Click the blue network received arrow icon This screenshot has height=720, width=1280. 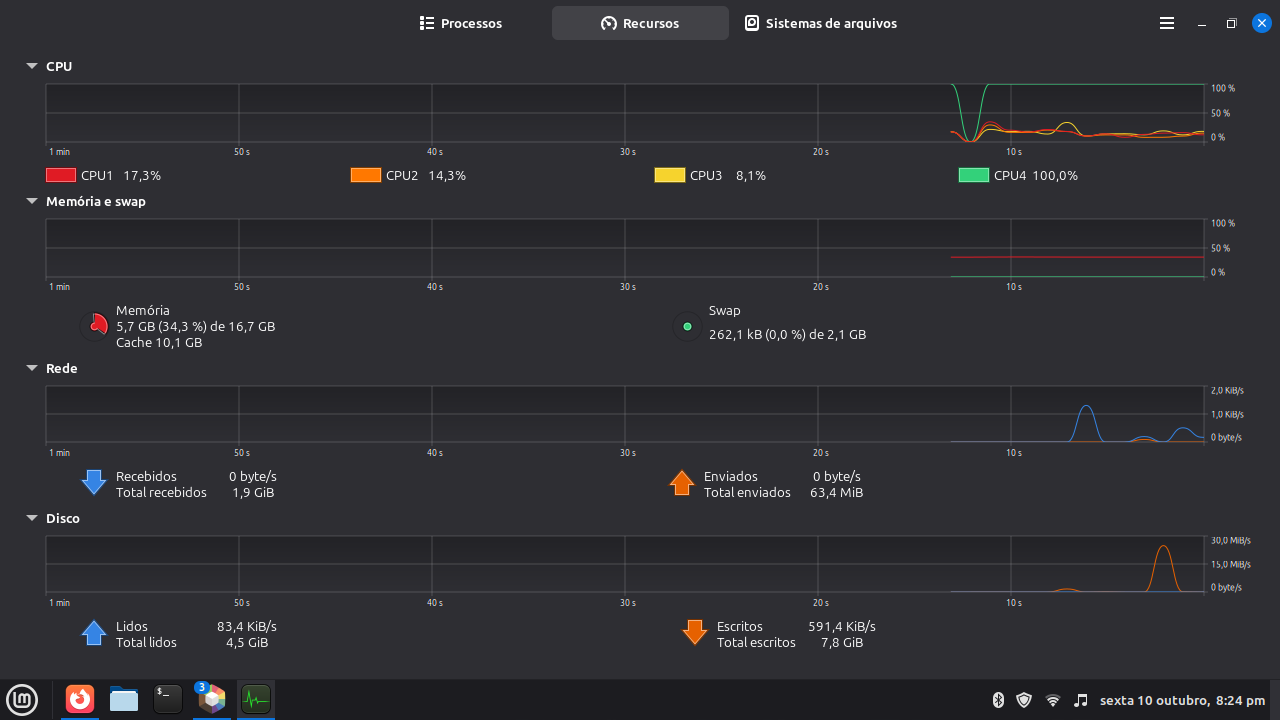(94, 483)
